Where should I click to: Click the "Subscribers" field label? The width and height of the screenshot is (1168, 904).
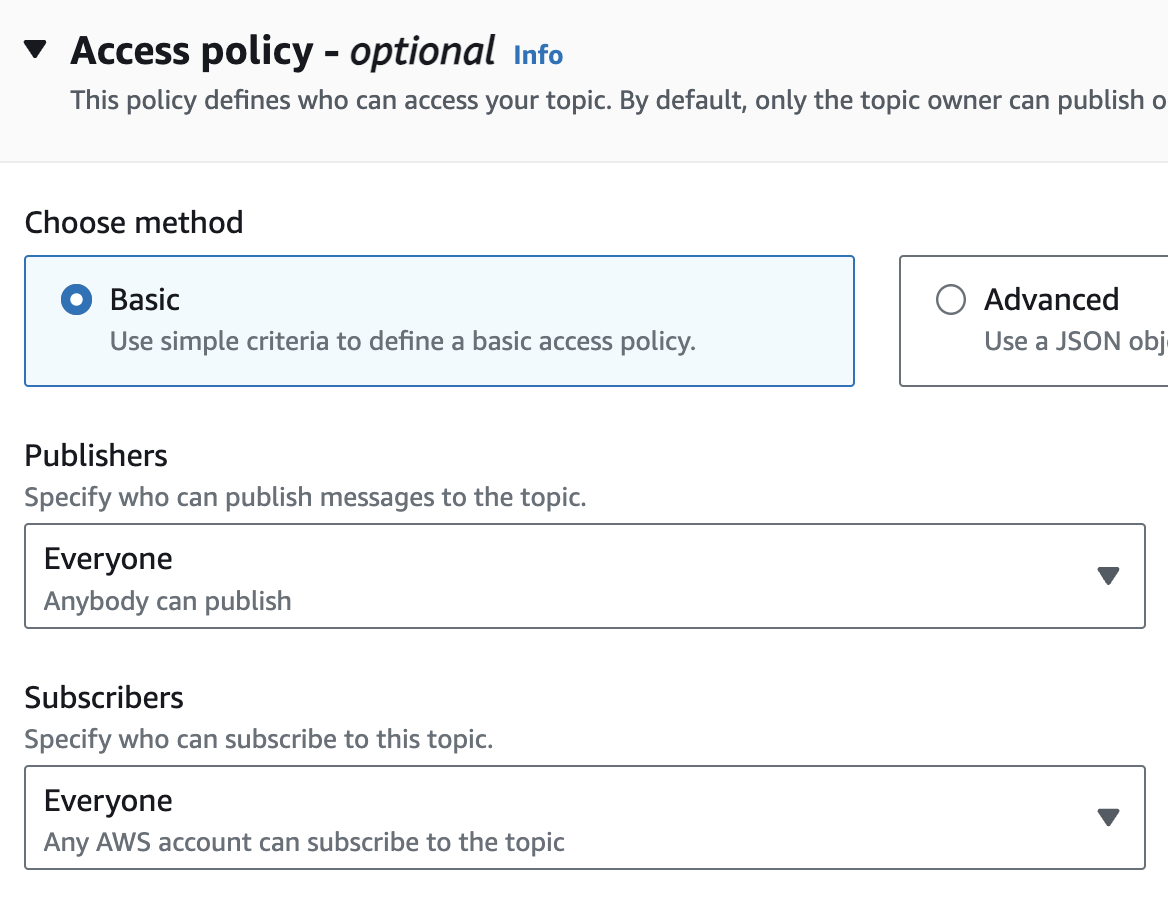[x=104, y=697]
